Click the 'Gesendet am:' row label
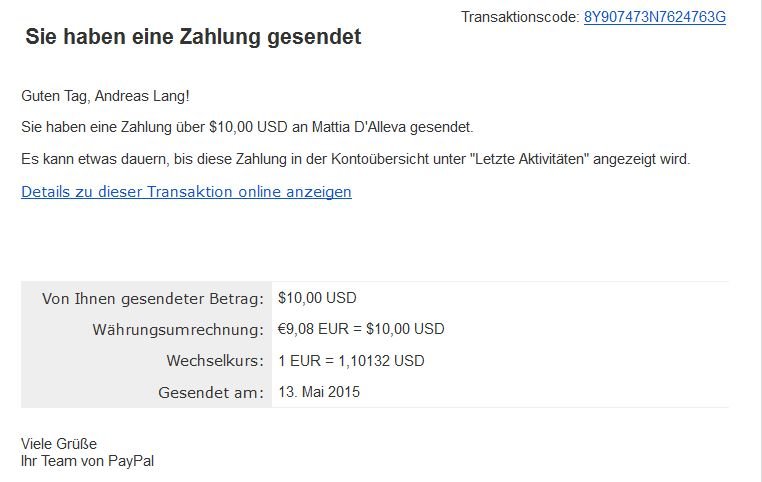762x482 pixels. point(211,392)
